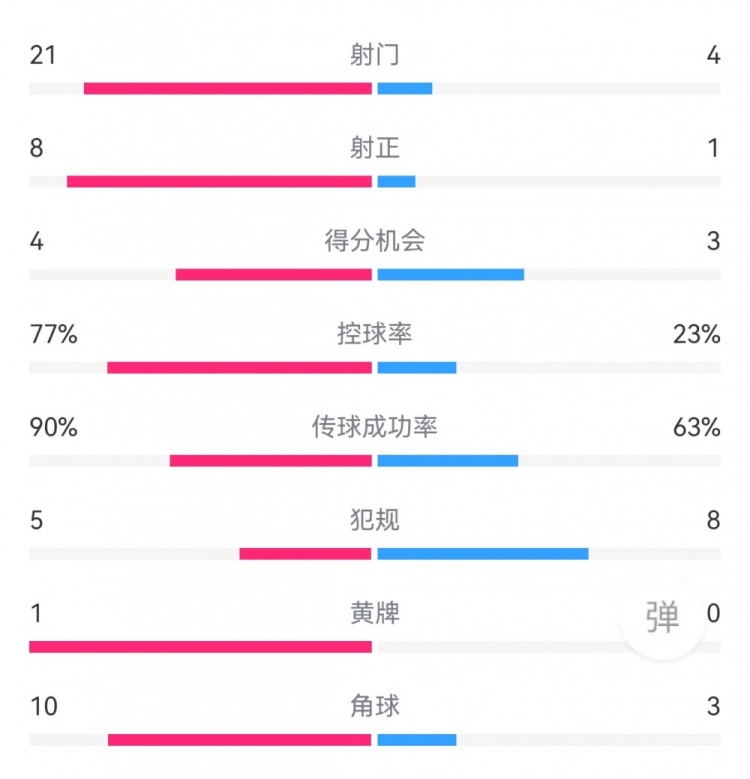750x779 pixels.
Task: Click the blue 传球成功率 bar
Action: pyautogui.click(x=448, y=460)
